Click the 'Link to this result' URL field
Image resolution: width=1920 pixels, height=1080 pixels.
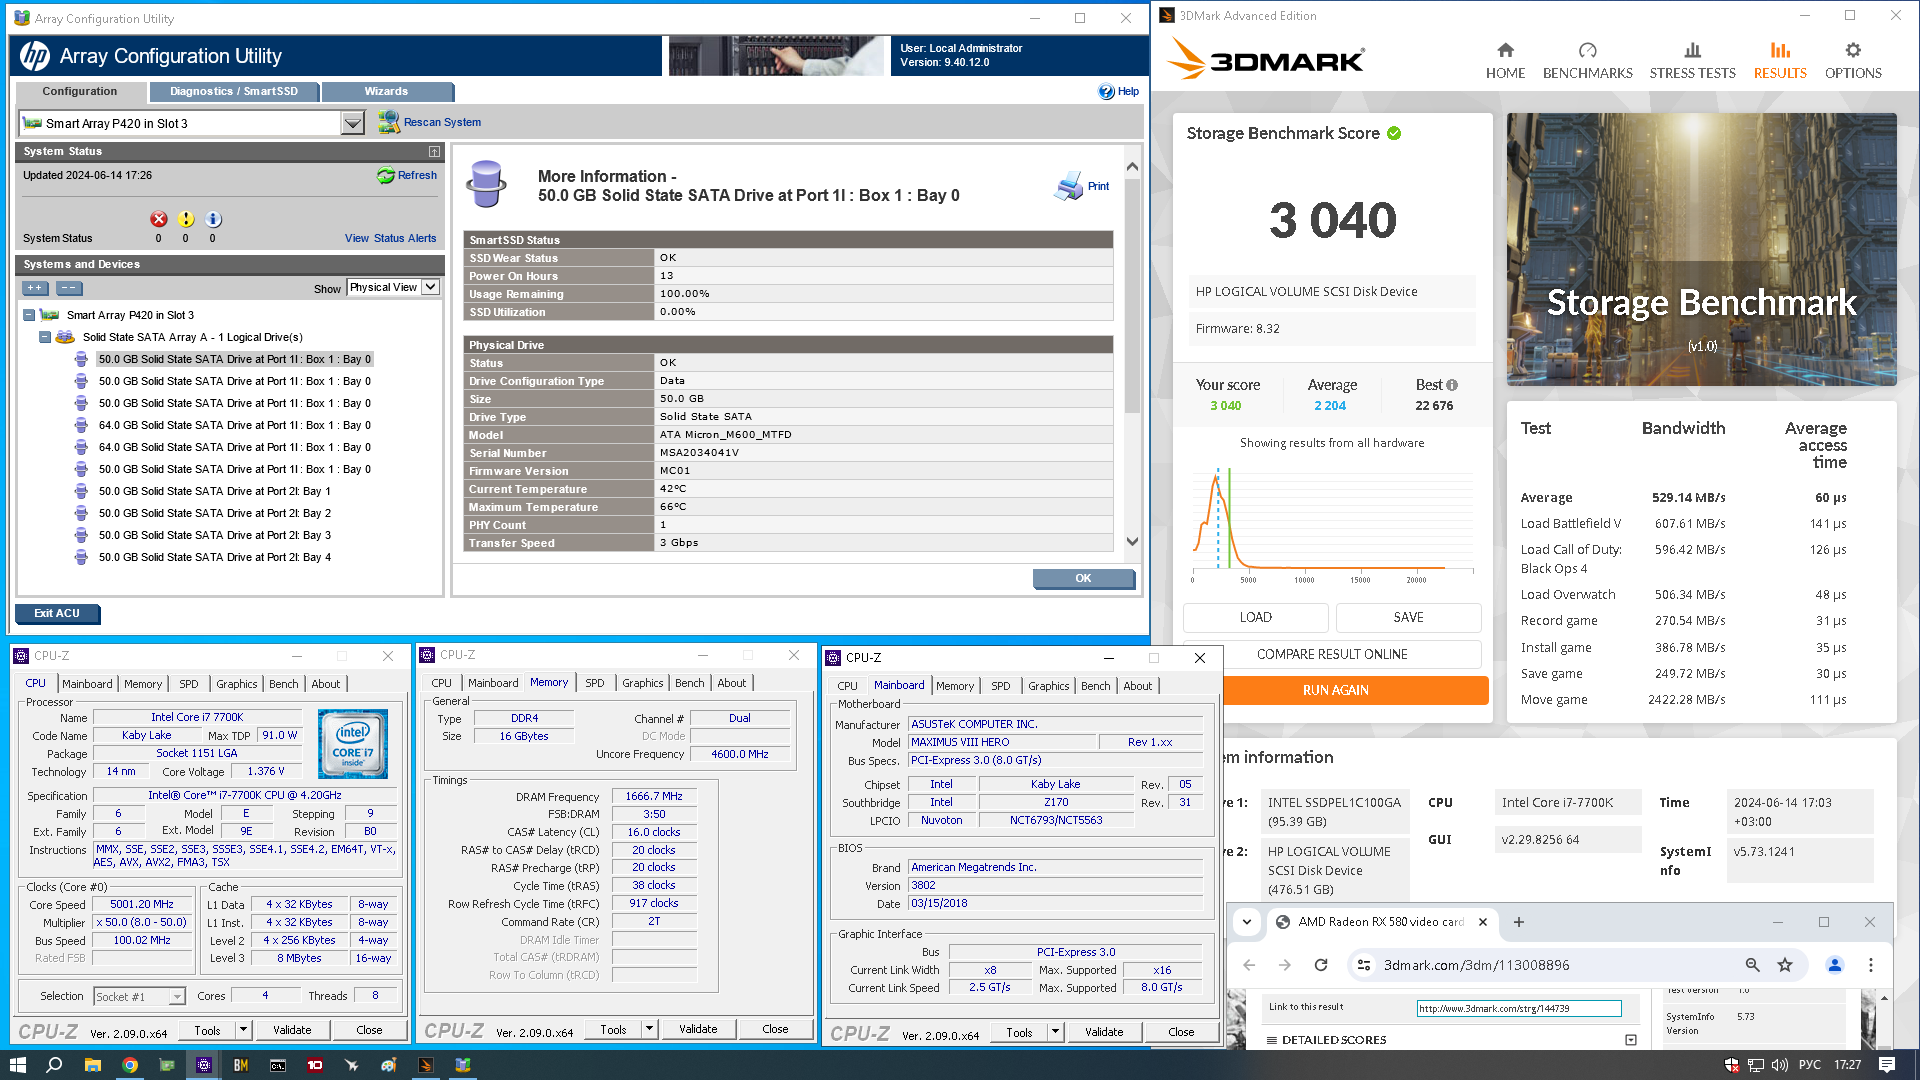point(1519,1008)
